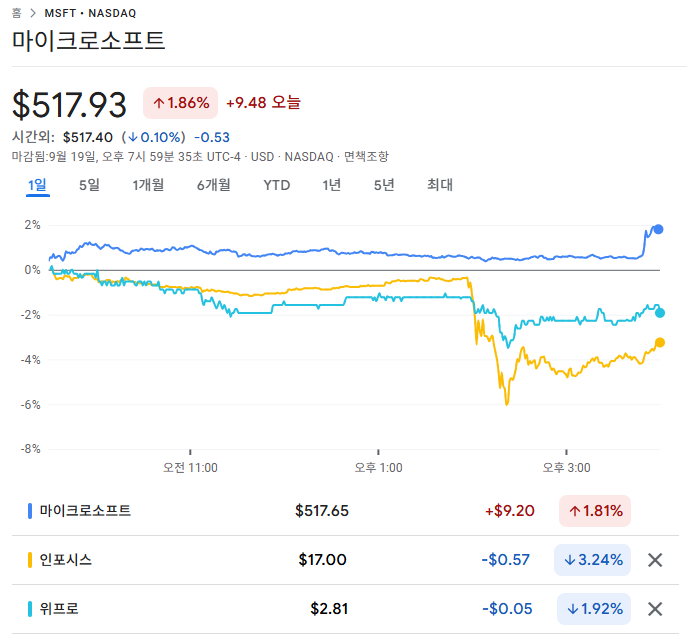Select the 1일 time range tab

click(38, 185)
